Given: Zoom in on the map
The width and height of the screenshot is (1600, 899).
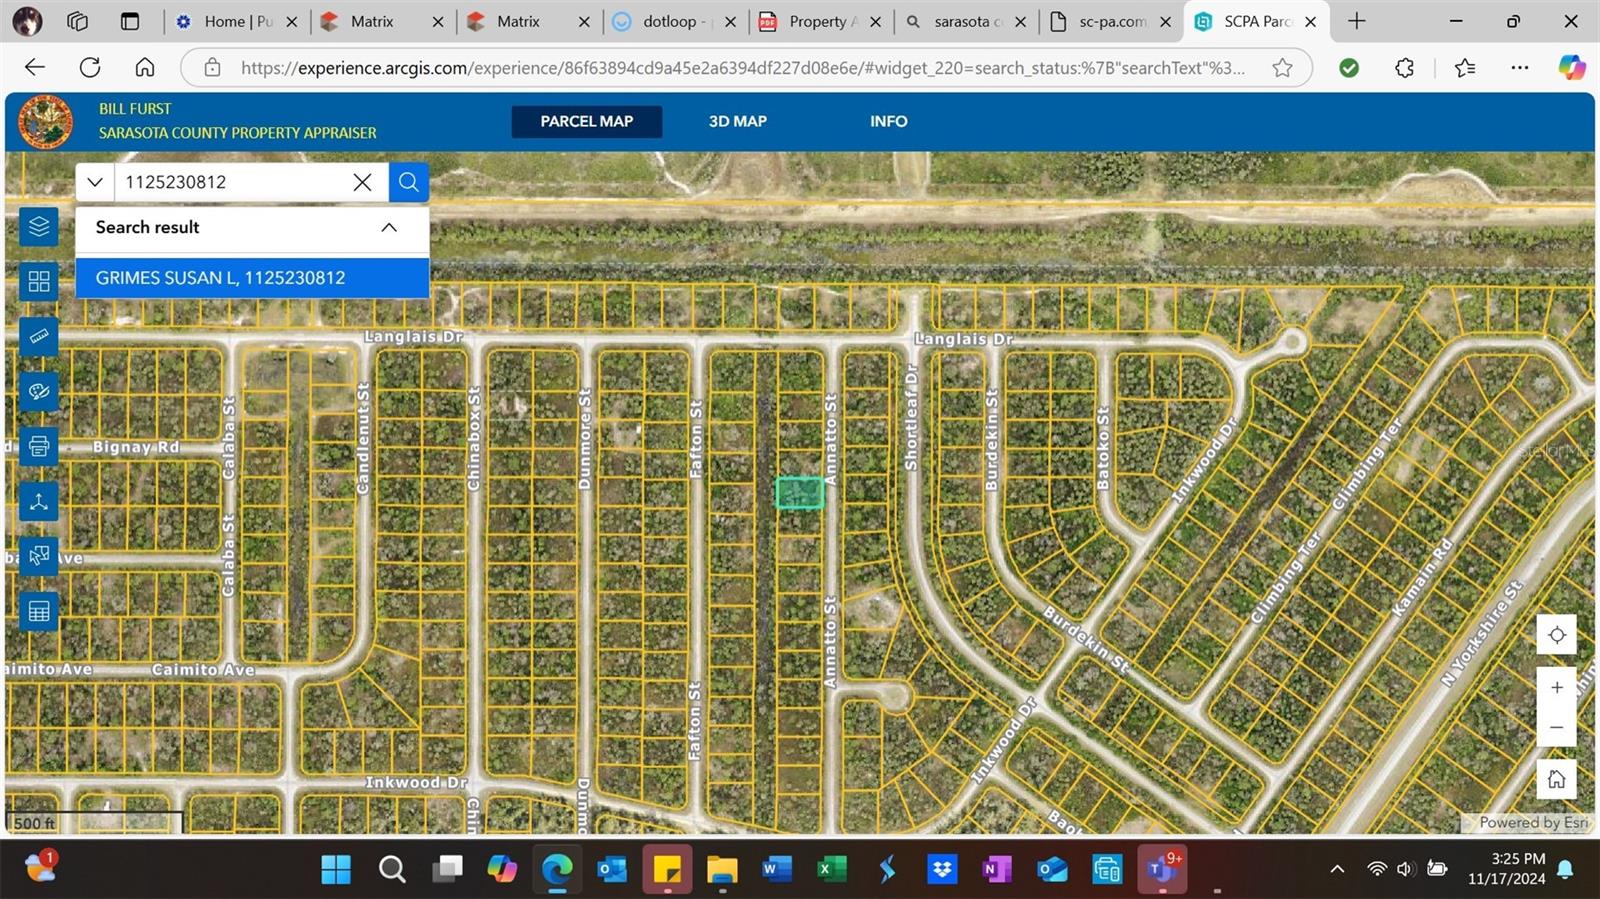Looking at the screenshot, I should 1556,688.
